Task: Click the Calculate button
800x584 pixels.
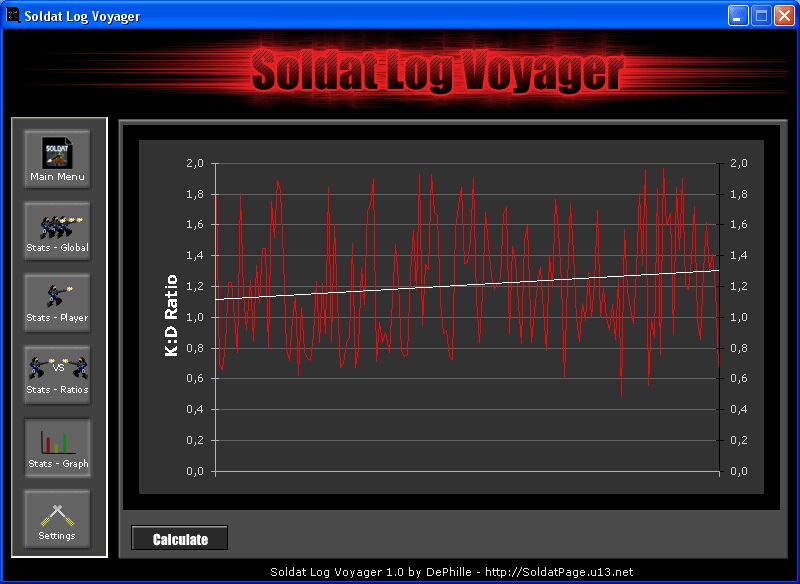Action: click(x=180, y=538)
